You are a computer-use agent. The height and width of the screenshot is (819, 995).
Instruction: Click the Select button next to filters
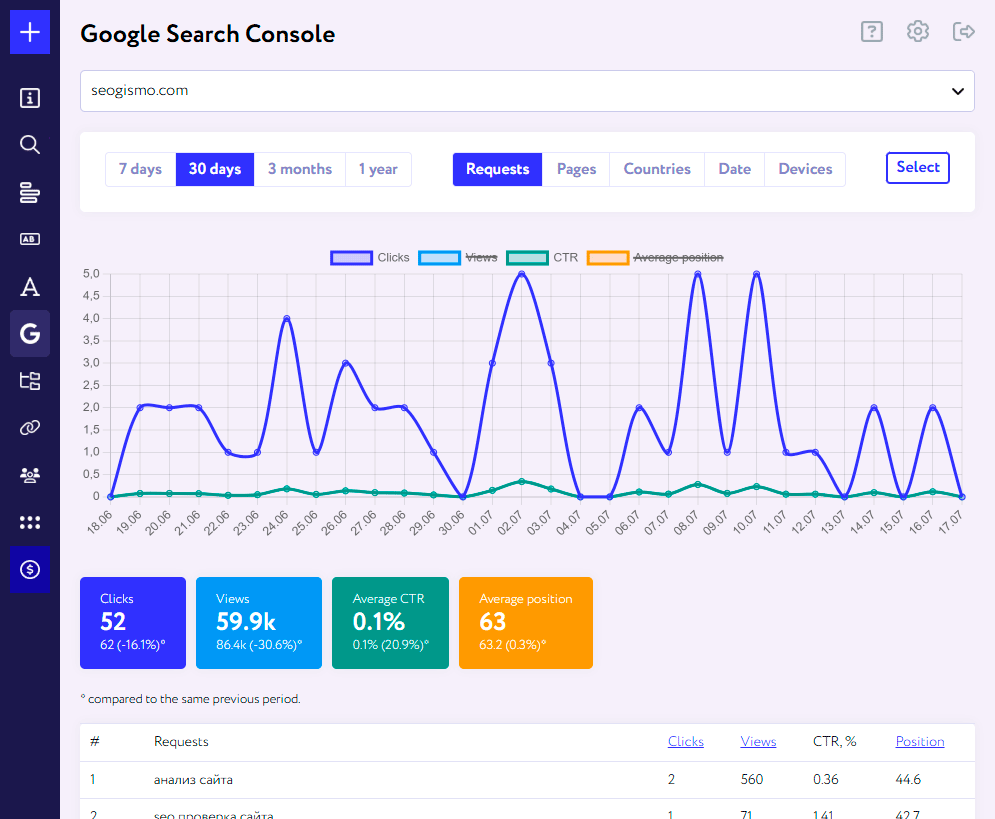coord(917,167)
